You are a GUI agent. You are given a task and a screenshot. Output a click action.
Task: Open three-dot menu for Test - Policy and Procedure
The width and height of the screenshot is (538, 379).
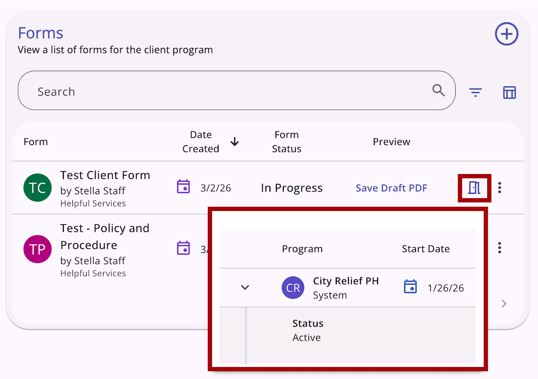500,248
